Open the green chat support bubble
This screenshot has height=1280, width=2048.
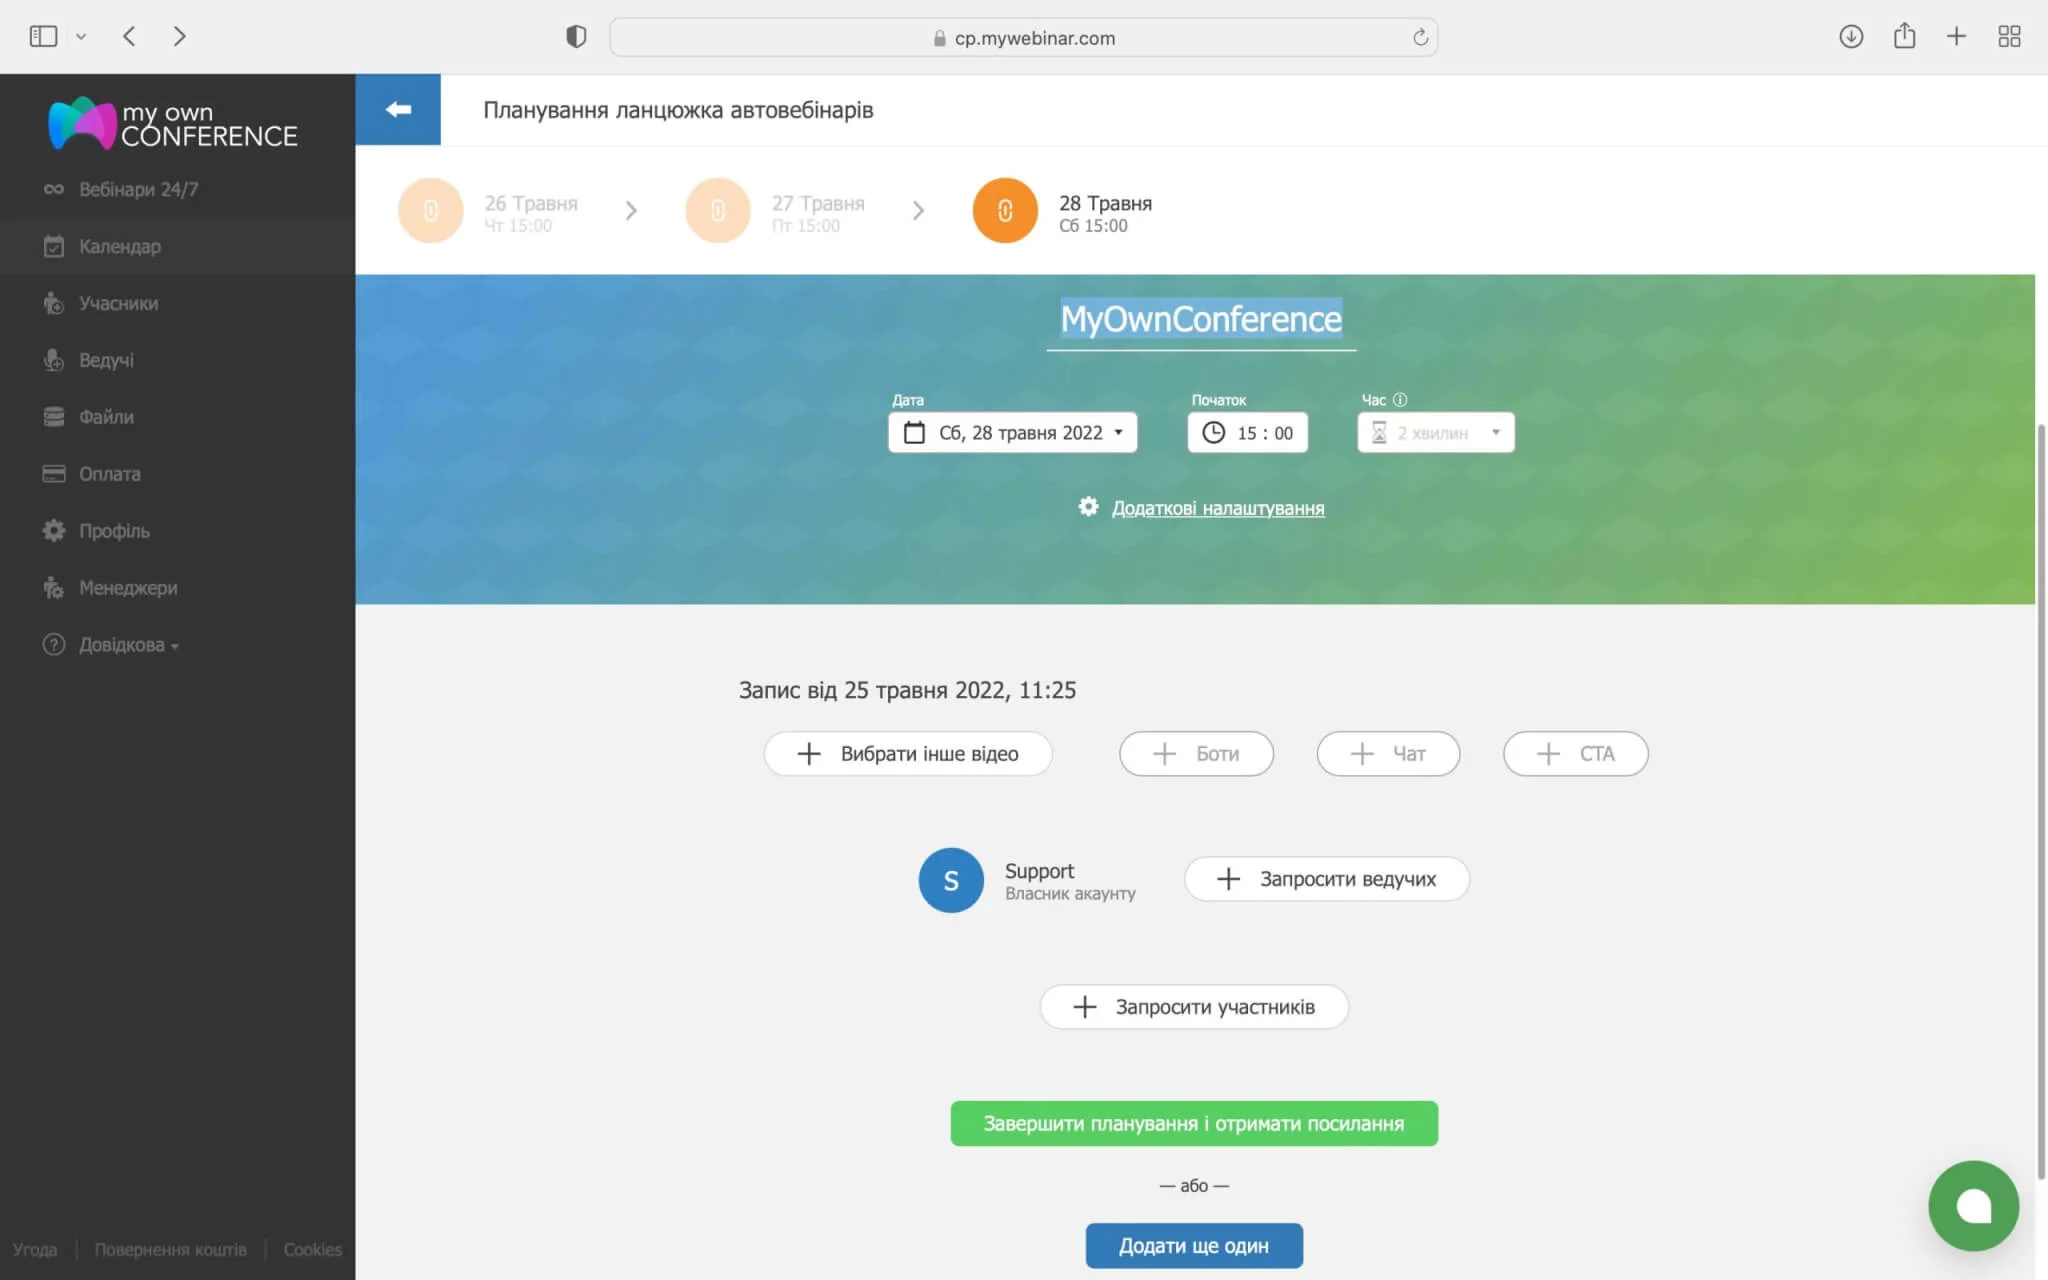pyautogui.click(x=1972, y=1205)
